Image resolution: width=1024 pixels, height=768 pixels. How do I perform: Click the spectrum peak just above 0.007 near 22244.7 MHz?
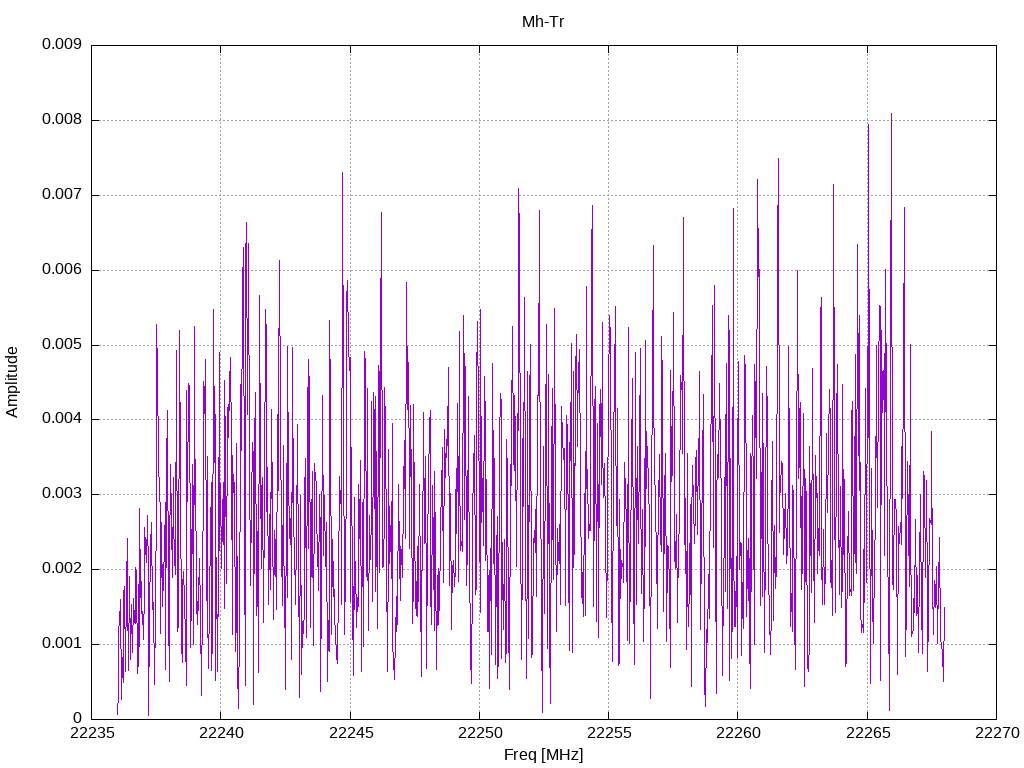(x=342, y=173)
